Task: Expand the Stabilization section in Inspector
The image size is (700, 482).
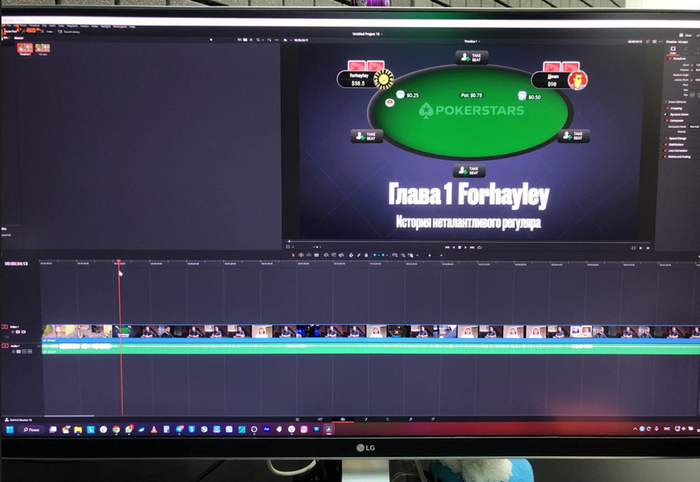Action: (x=676, y=145)
